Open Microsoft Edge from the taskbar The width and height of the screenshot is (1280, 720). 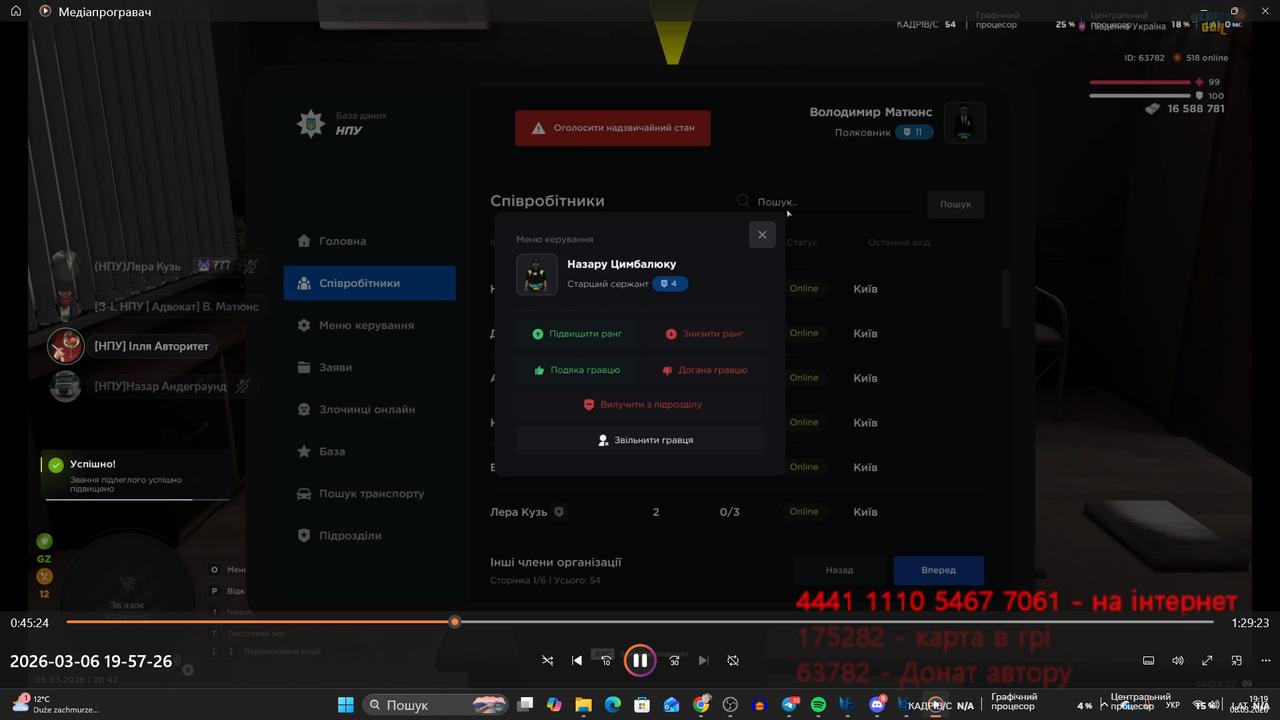pyautogui.click(x=613, y=705)
